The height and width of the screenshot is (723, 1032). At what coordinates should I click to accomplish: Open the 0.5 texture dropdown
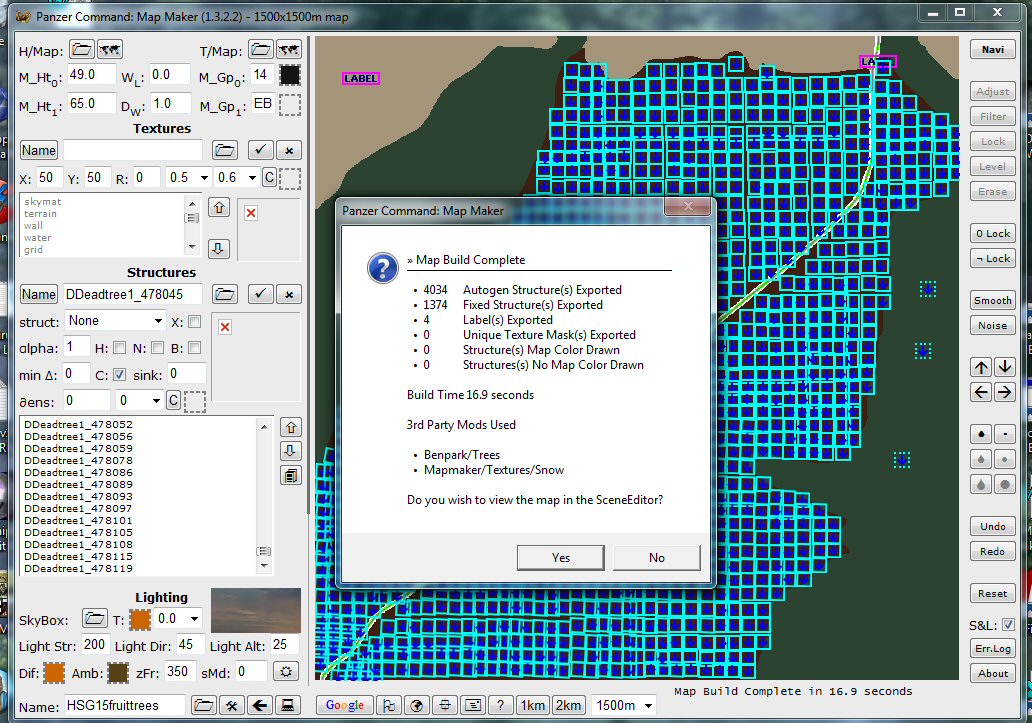pos(205,178)
